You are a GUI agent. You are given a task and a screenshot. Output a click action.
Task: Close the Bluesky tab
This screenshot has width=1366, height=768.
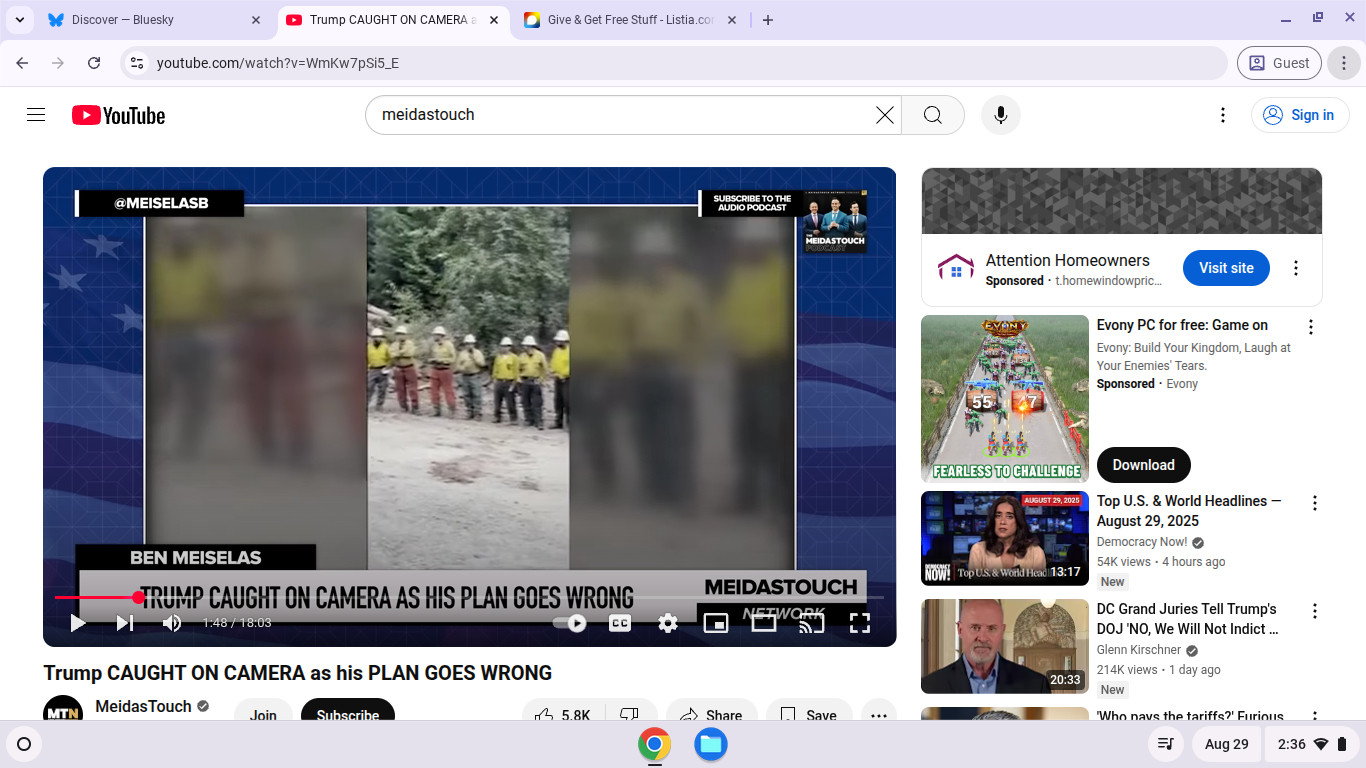point(256,20)
